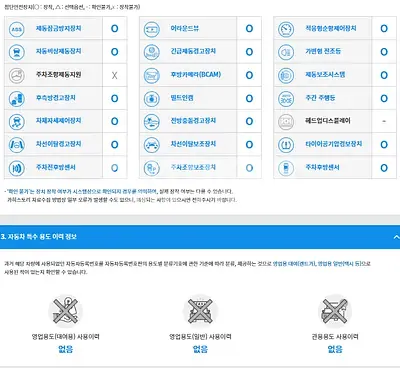Click the ABS anti-lock brake icon
400x368 pixels.
[x=17, y=29]
